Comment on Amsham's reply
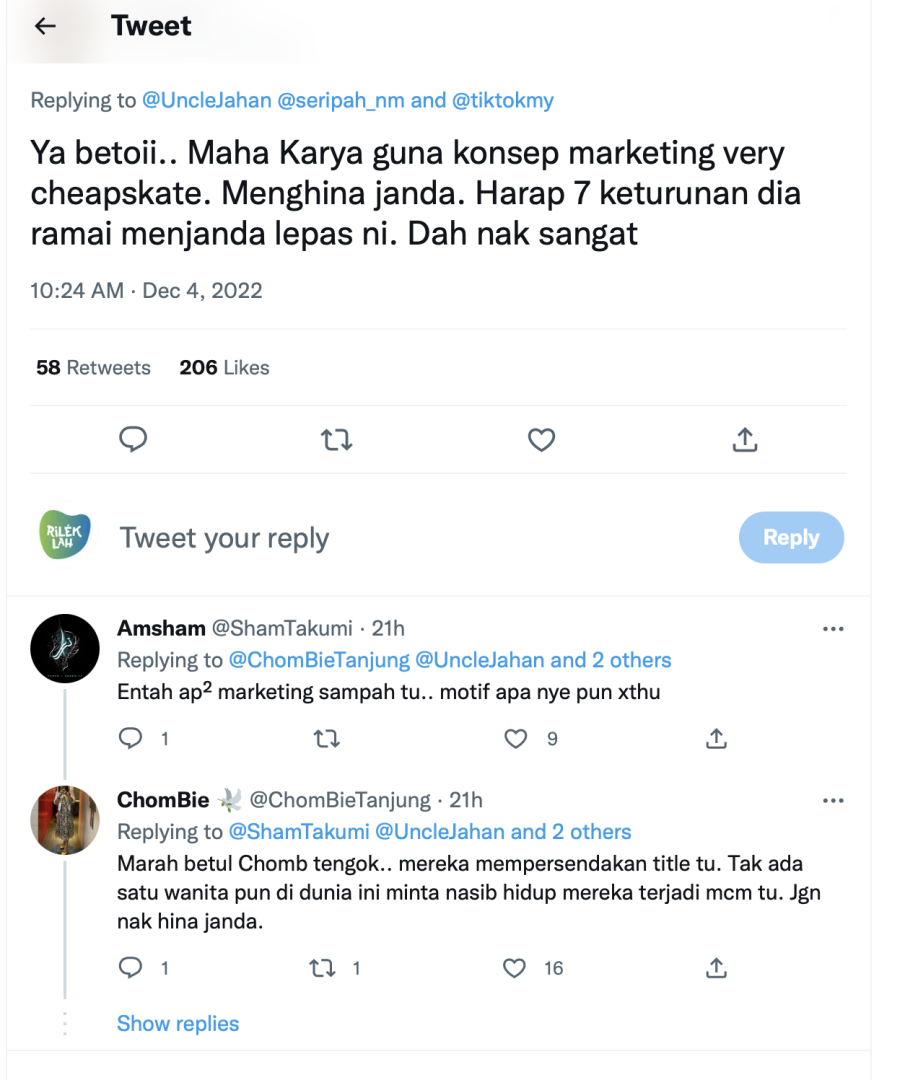Image resolution: width=905 pixels, height=1080 pixels. pos(131,739)
